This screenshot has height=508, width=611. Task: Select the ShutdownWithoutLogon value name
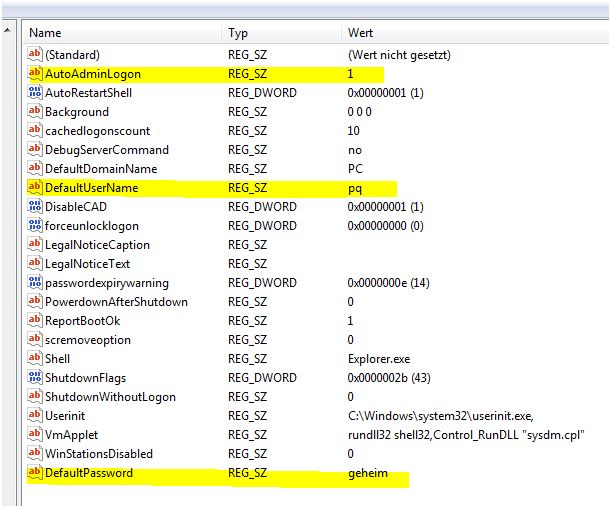pyautogui.click(x=110, y=397)
